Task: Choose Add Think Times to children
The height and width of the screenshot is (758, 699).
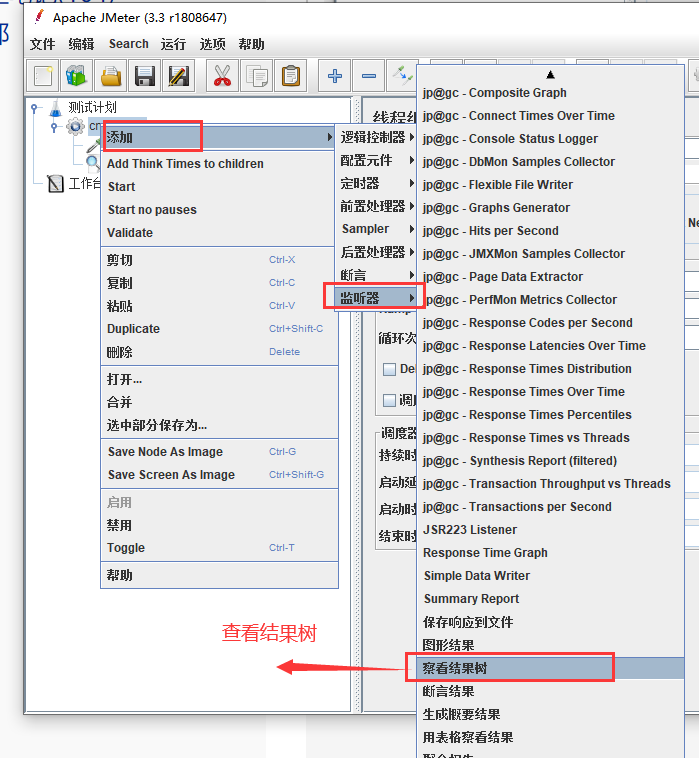Action: coord(219,164)
